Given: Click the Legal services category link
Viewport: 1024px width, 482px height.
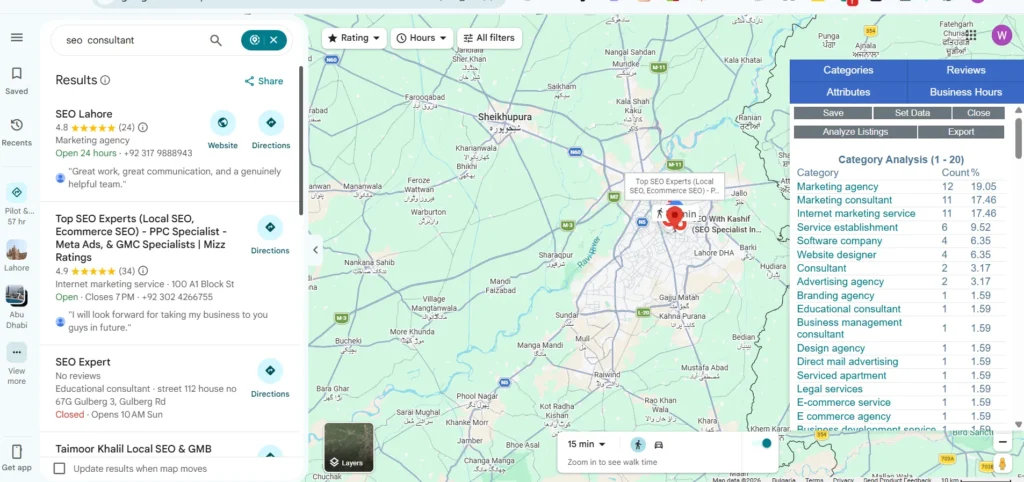Looking at the screenshot, I should [829, 389].
